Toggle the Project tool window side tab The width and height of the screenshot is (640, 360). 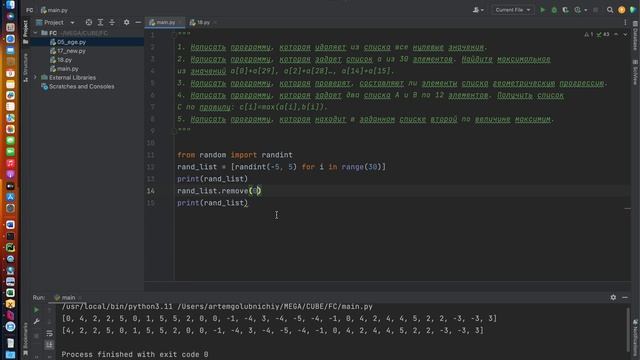coord(25,32)
